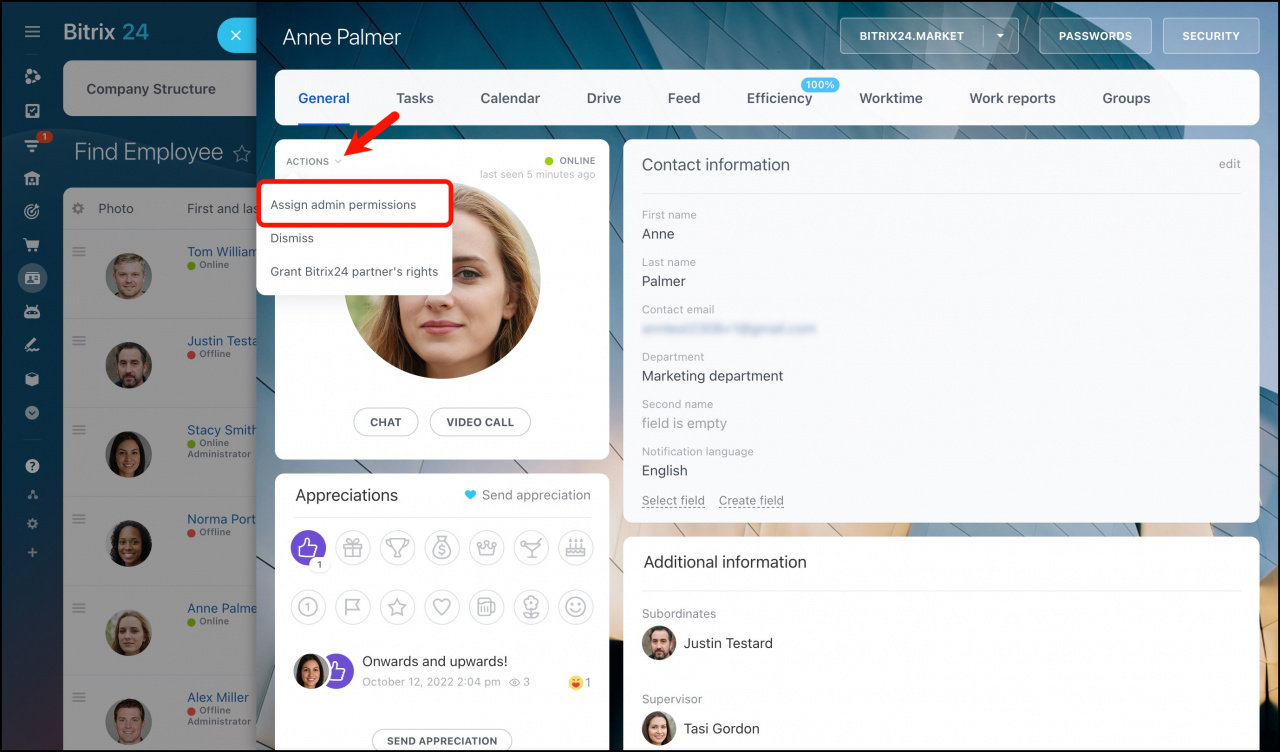Select the birthday cake appreciation icon
The height and width of the screenshot is (752, 1280).
click(576, 548)
